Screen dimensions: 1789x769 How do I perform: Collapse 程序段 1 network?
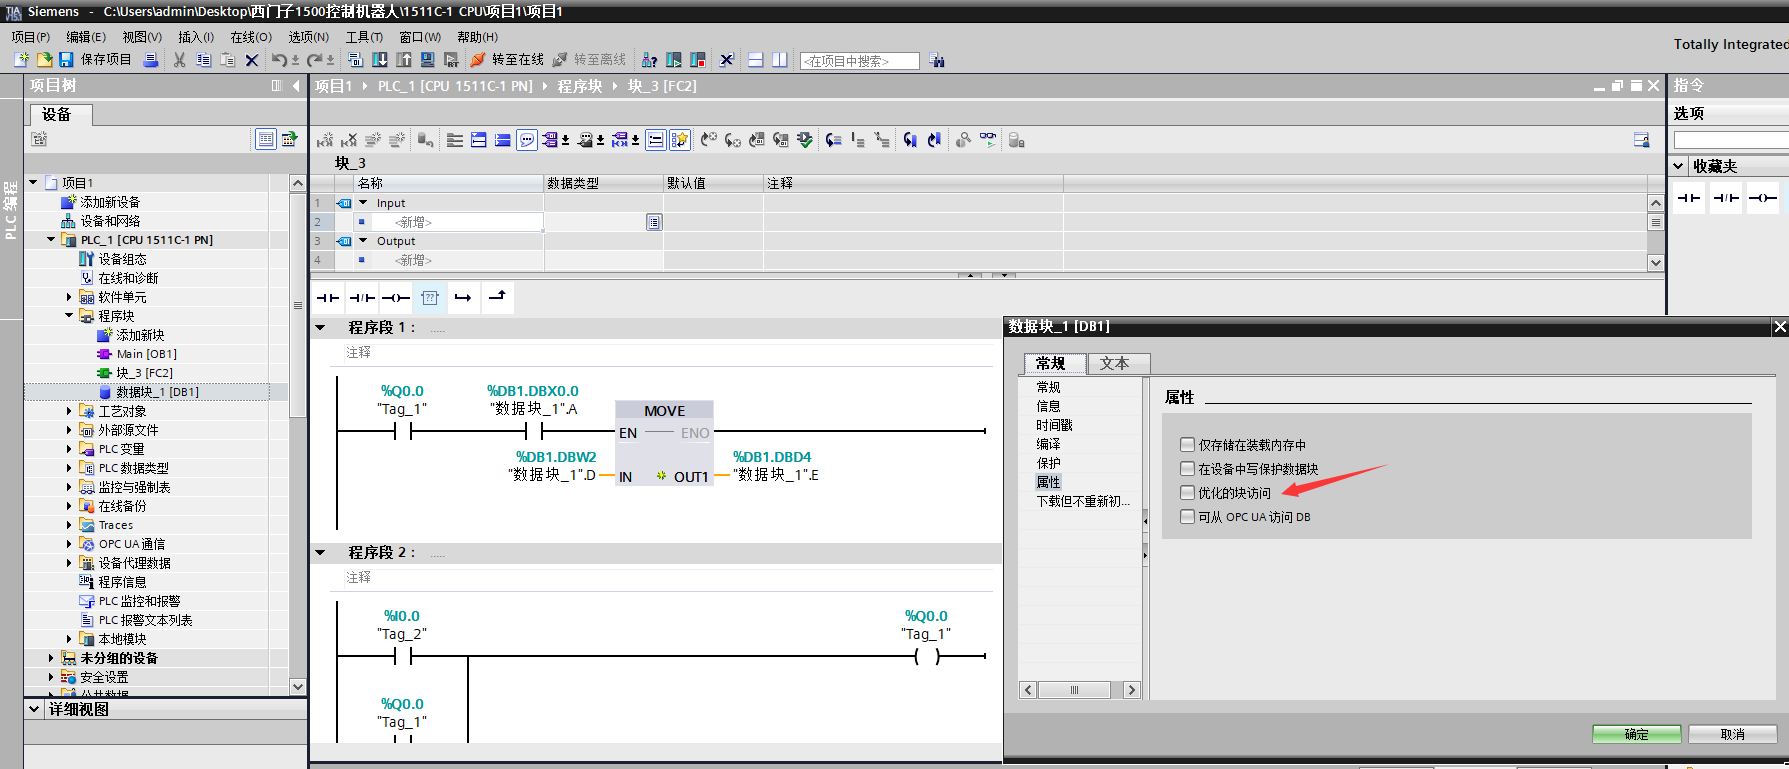click(x=320, y=327)
